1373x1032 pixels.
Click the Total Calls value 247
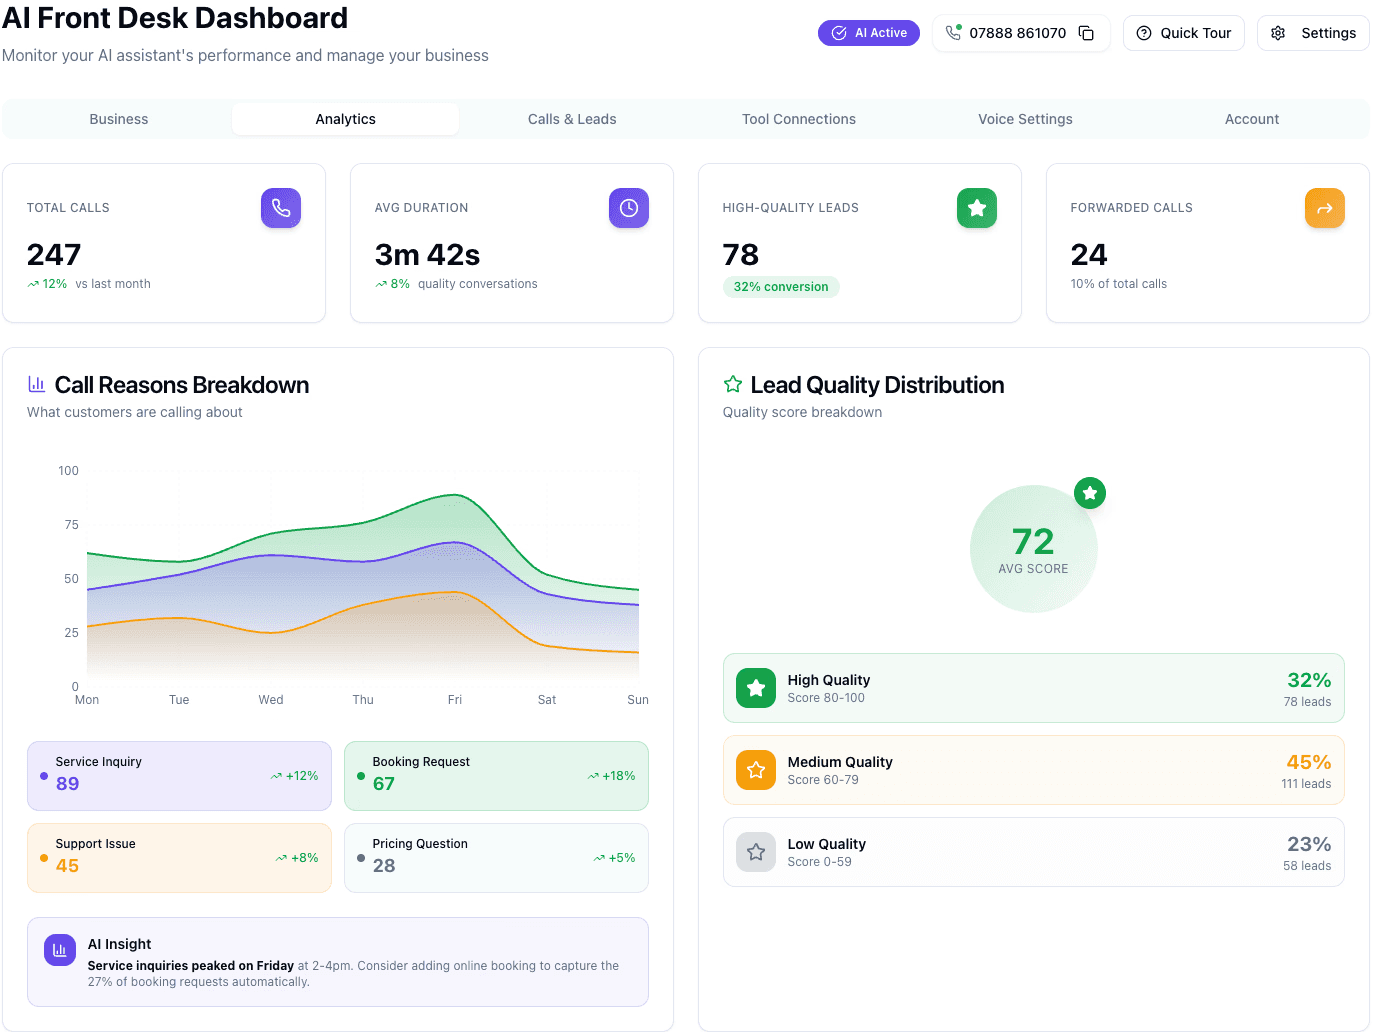click(x=54, y=255)
